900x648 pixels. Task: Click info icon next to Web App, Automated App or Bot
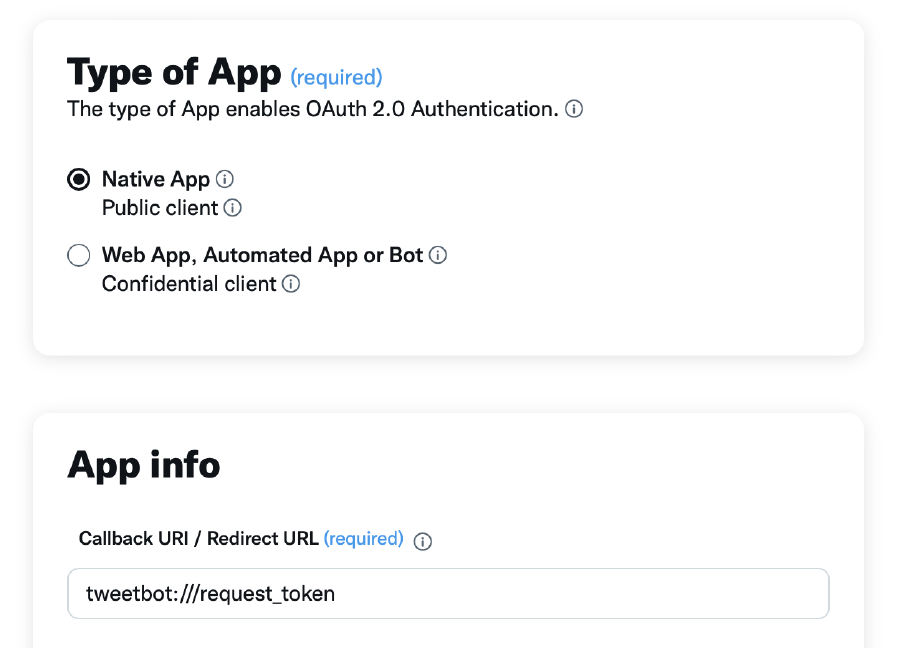pyautogui.click(x=438, y=255)
